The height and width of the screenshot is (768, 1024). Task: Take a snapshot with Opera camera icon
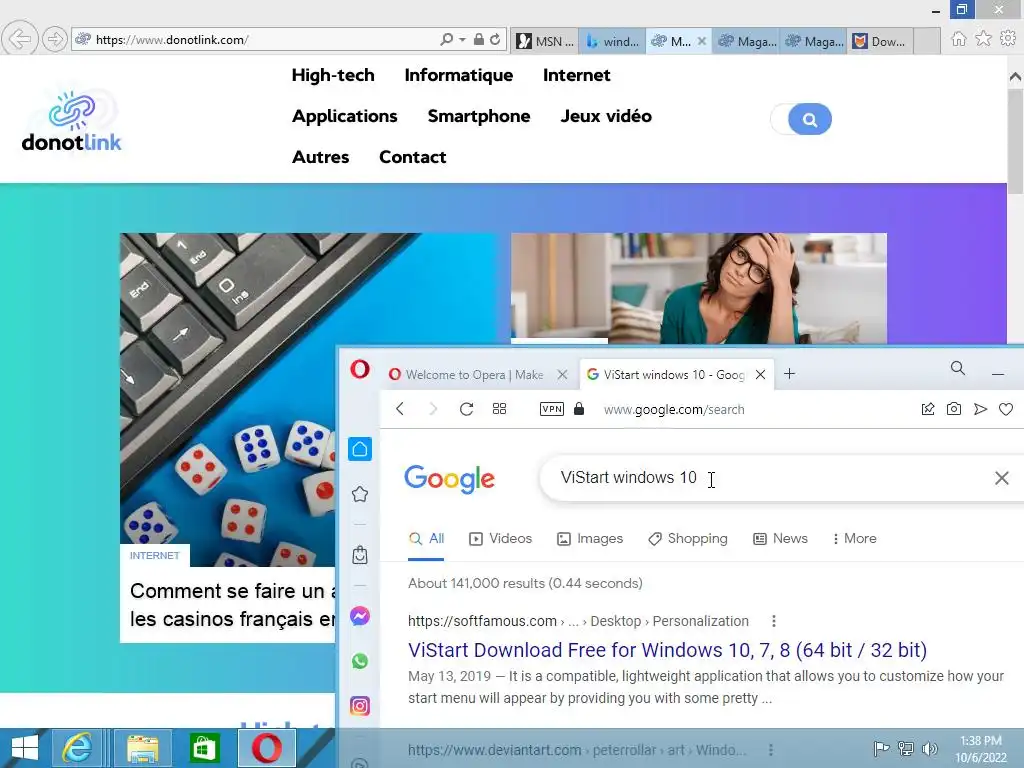coord(954,409)
